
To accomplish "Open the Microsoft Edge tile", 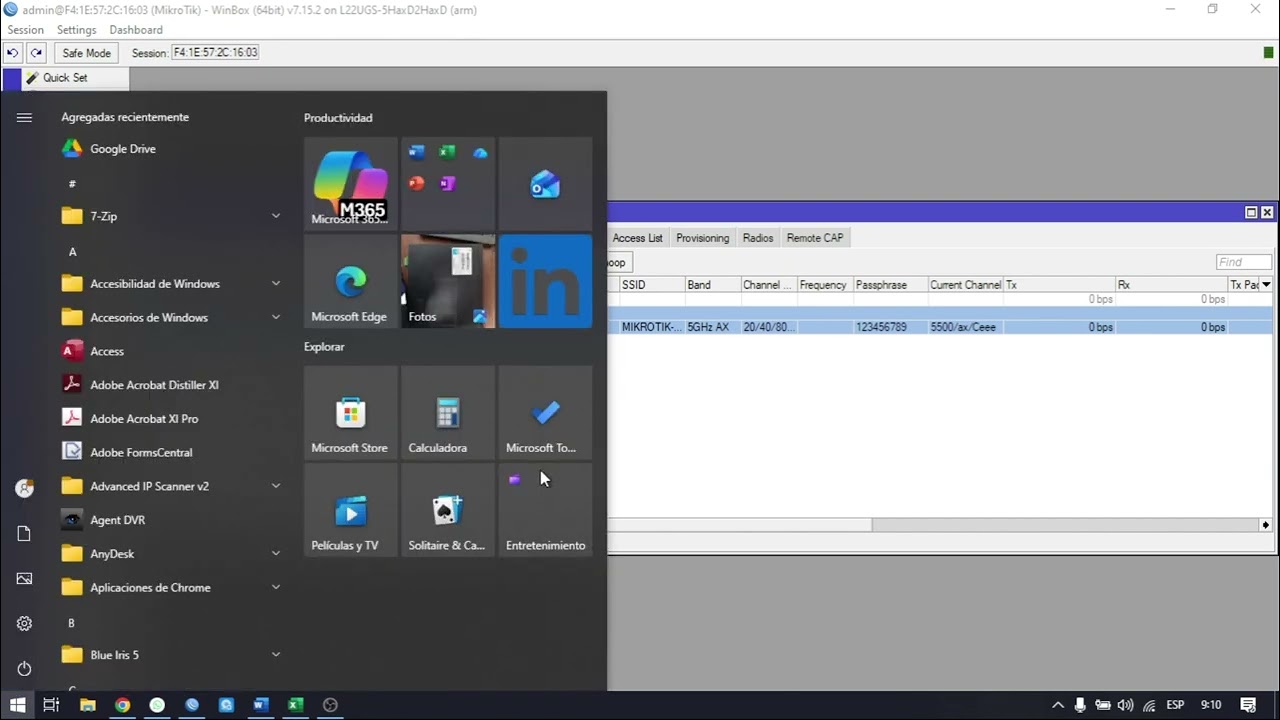I will (350, 281).
